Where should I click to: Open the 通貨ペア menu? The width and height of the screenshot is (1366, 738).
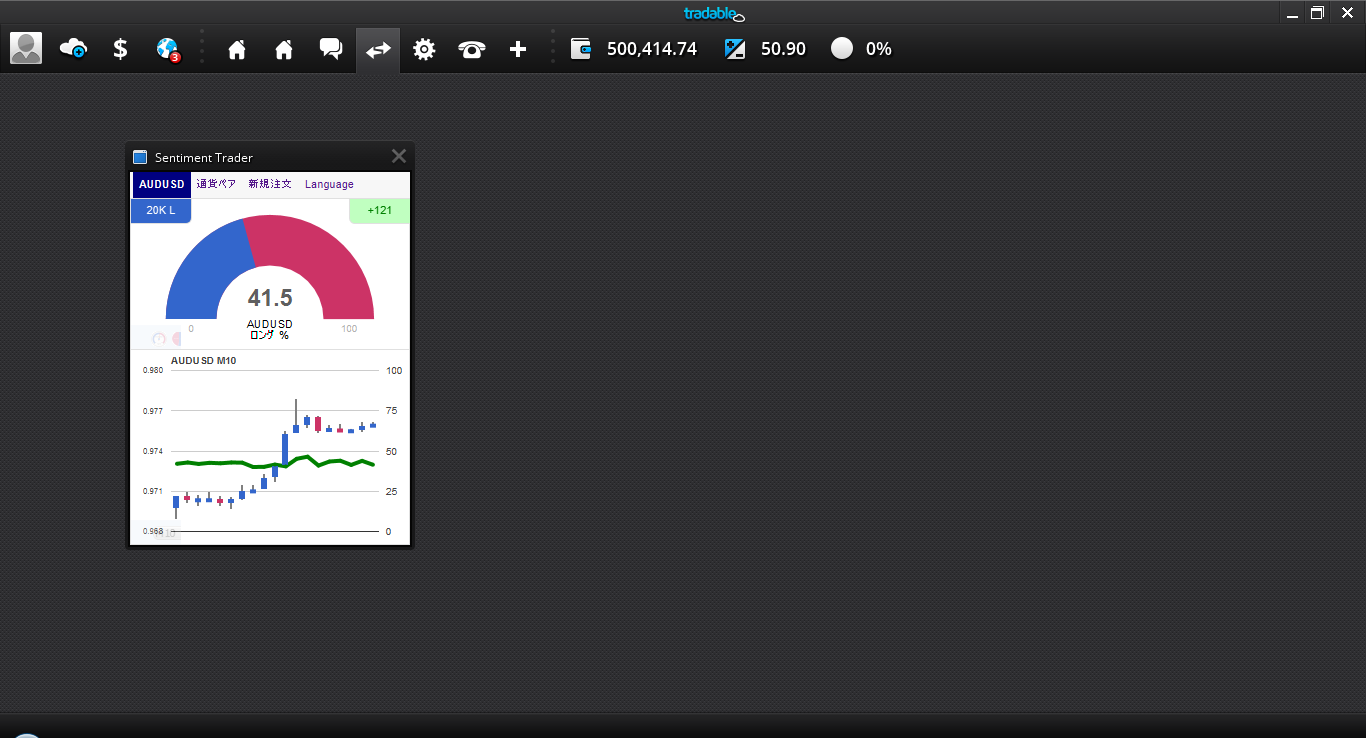(216, 184)
